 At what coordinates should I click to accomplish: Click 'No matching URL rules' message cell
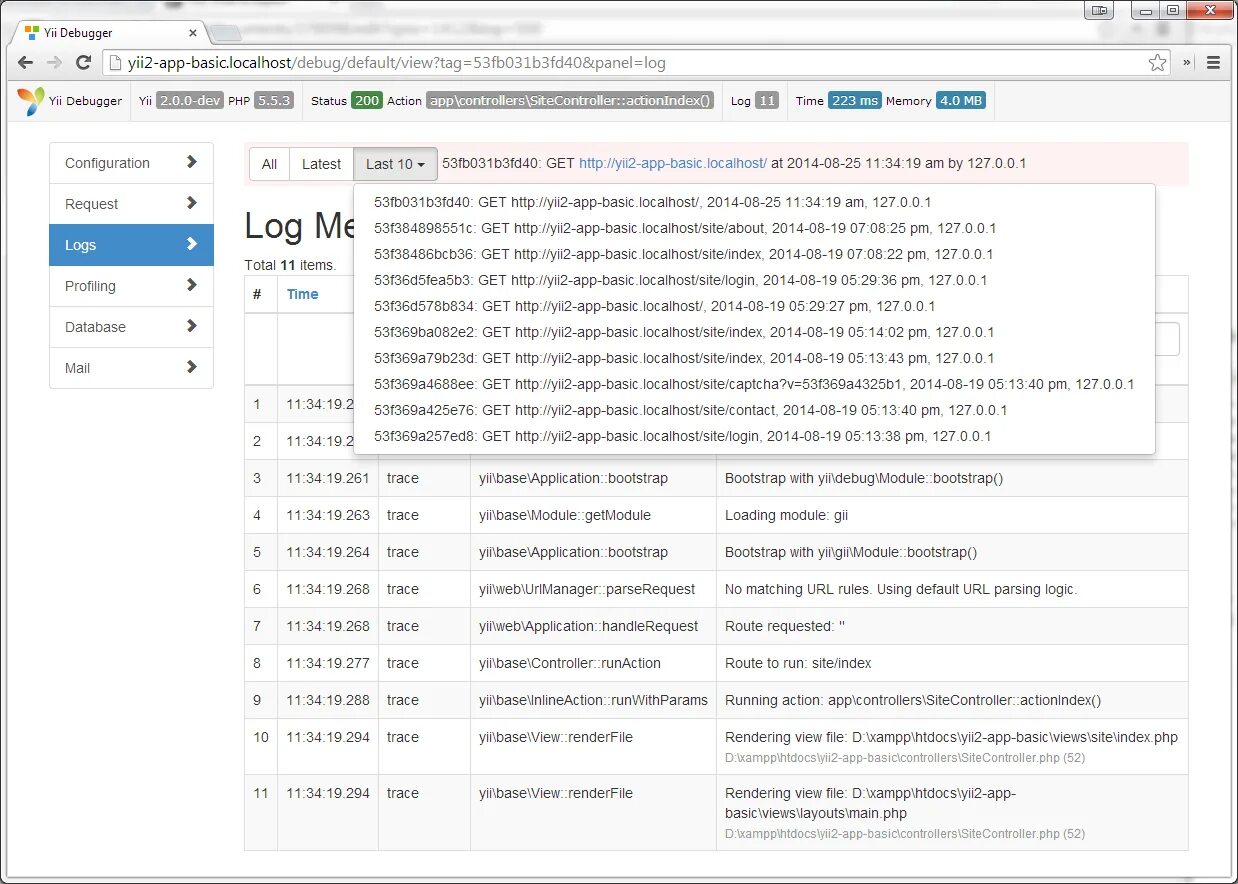[x=952, y=589]
